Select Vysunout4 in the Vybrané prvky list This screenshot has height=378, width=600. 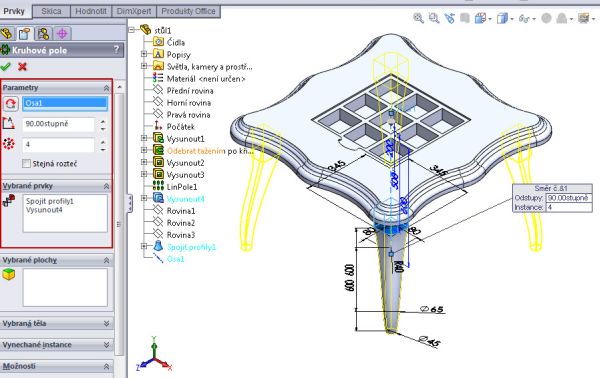click(44, 210)
